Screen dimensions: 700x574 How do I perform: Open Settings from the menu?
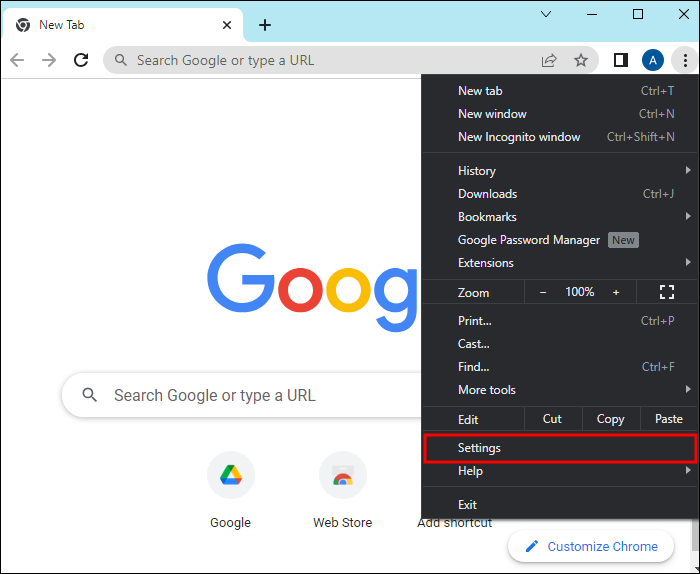[560, 448]
